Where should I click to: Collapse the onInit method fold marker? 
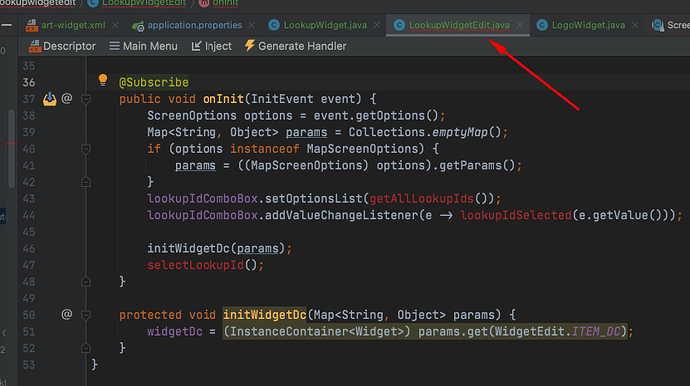tap(86, 99)
